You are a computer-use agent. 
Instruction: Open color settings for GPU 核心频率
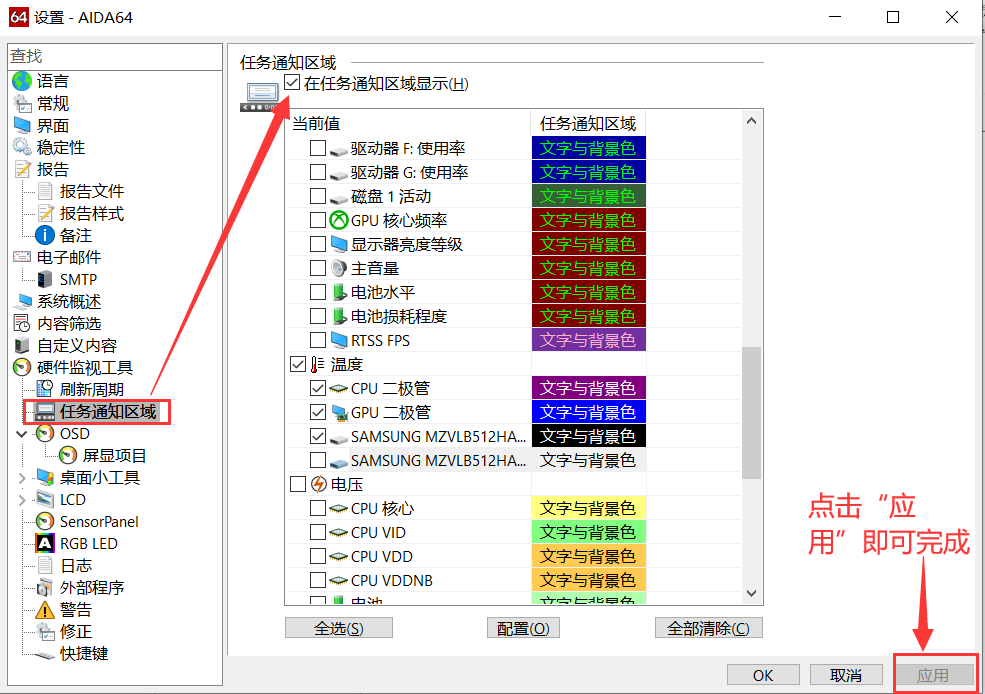pyautogui.click(x=588, y=220)
